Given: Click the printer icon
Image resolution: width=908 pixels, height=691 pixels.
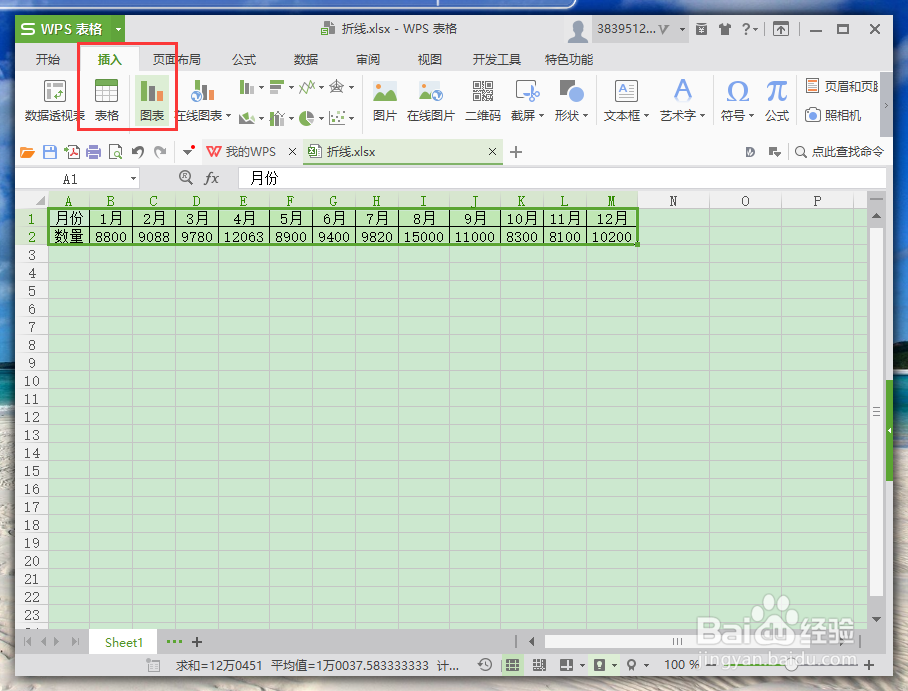Looking at the screenshot, I should [93, 152].
